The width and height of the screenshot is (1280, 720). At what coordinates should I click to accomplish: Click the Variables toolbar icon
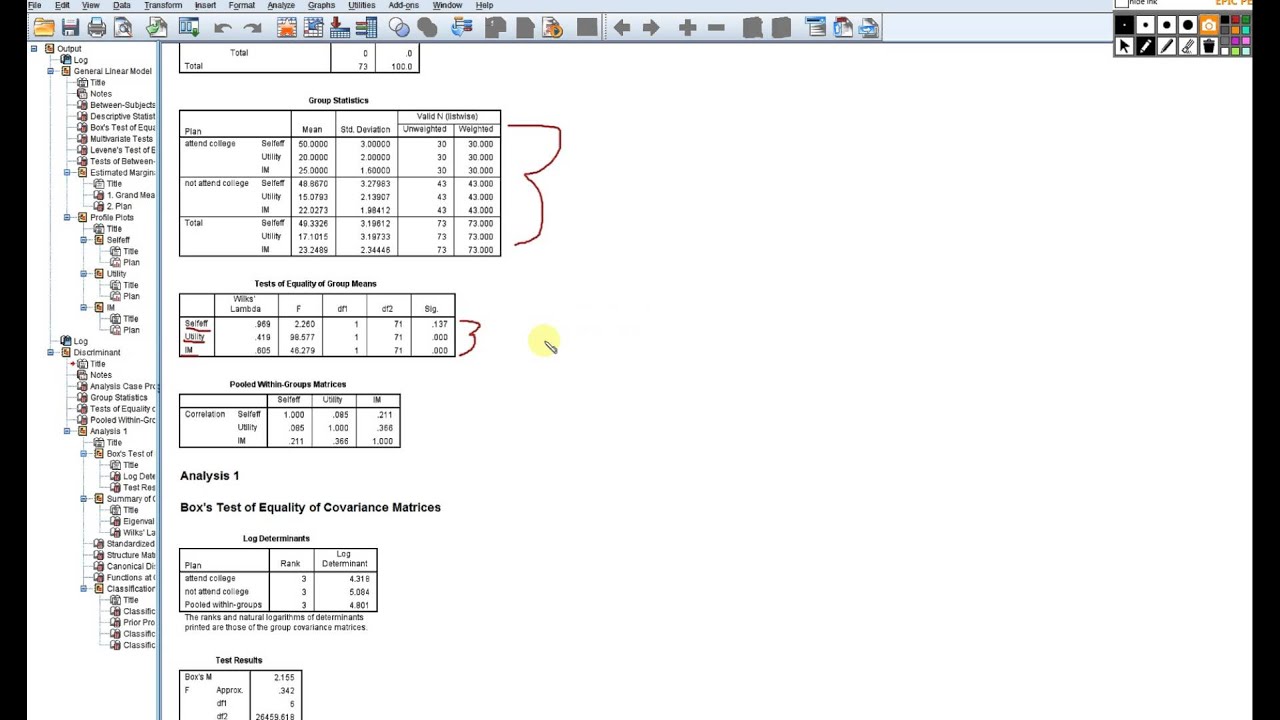point(368,27)
